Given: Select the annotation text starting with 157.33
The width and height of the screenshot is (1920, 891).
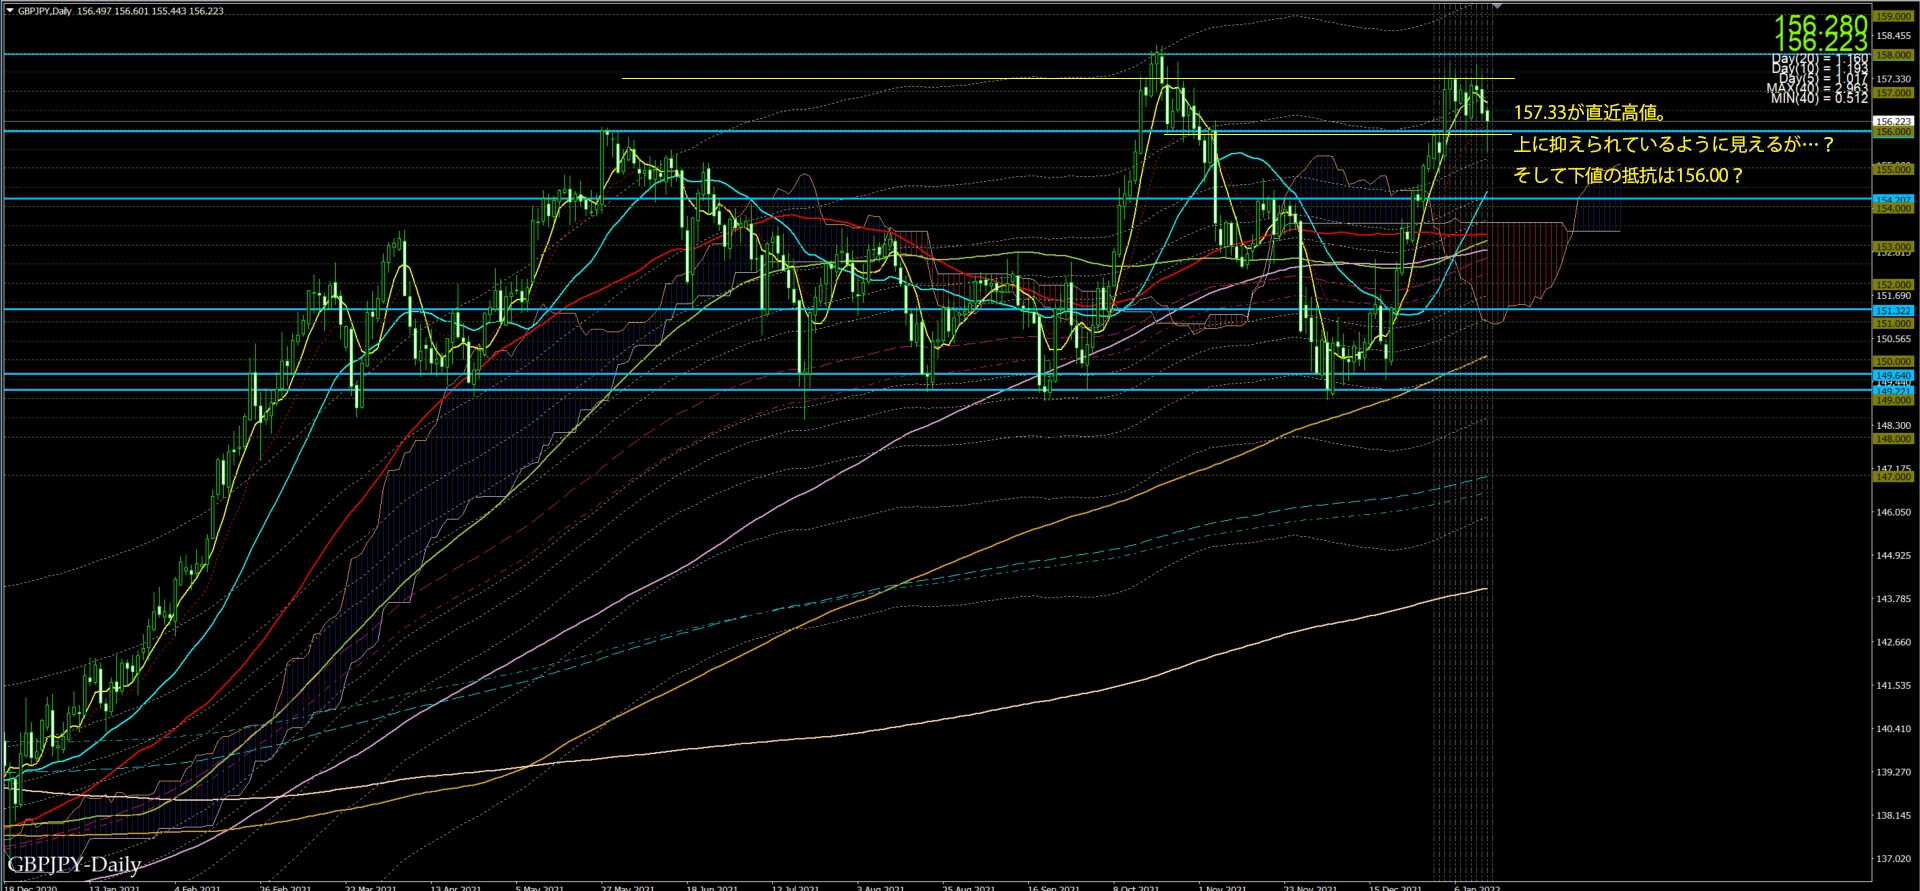Looking at the screenshot, I should coord(1589,113).
